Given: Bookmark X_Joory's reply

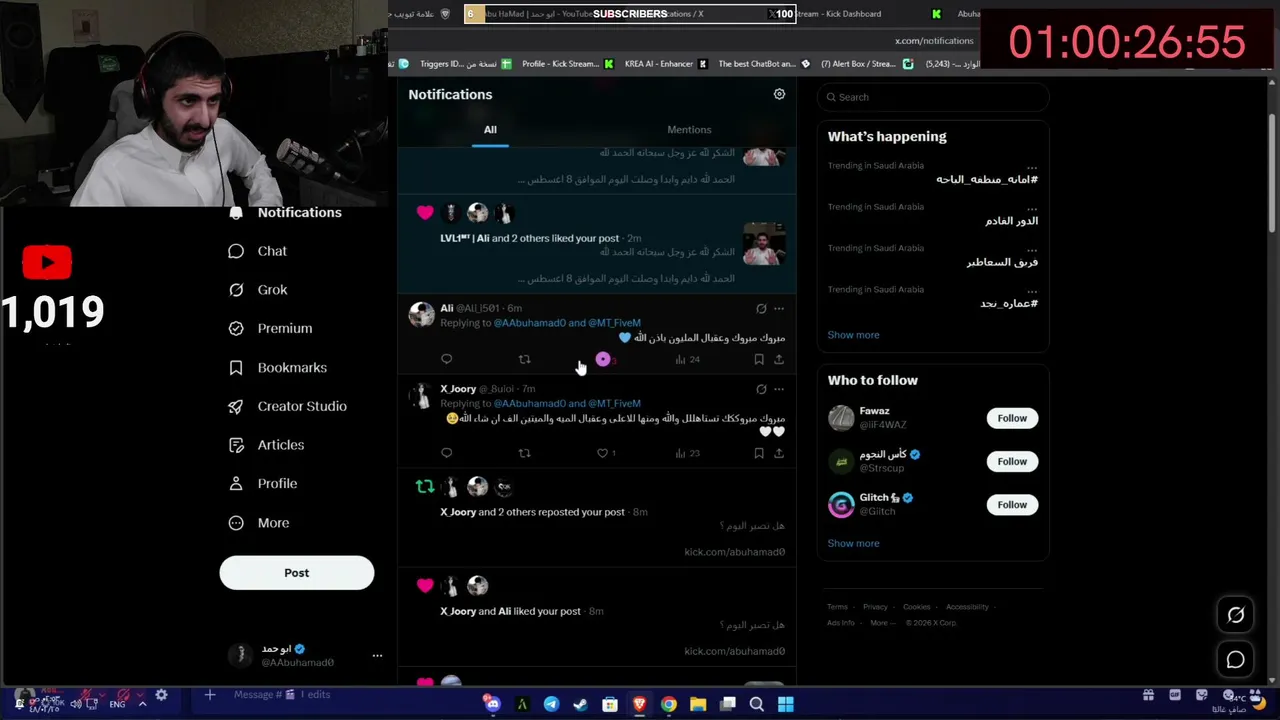Looking at the screenshot, I should click(759, 453).
